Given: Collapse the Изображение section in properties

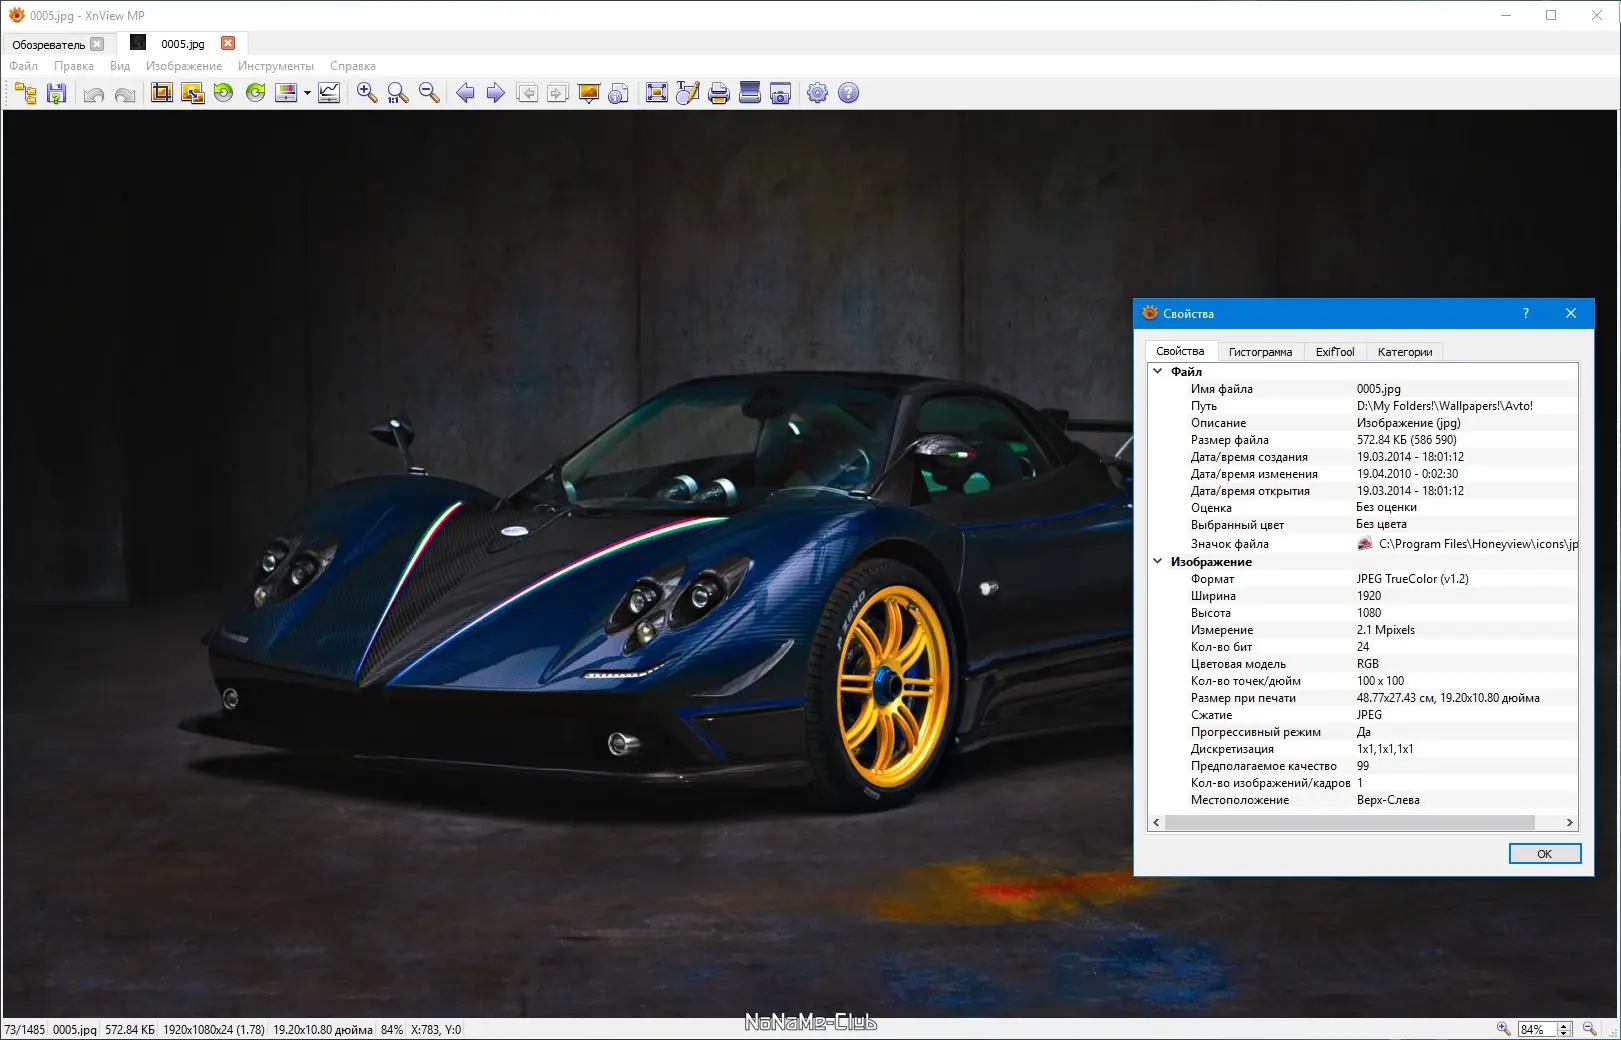Looking at the screenshot, I should [1158, 562].
